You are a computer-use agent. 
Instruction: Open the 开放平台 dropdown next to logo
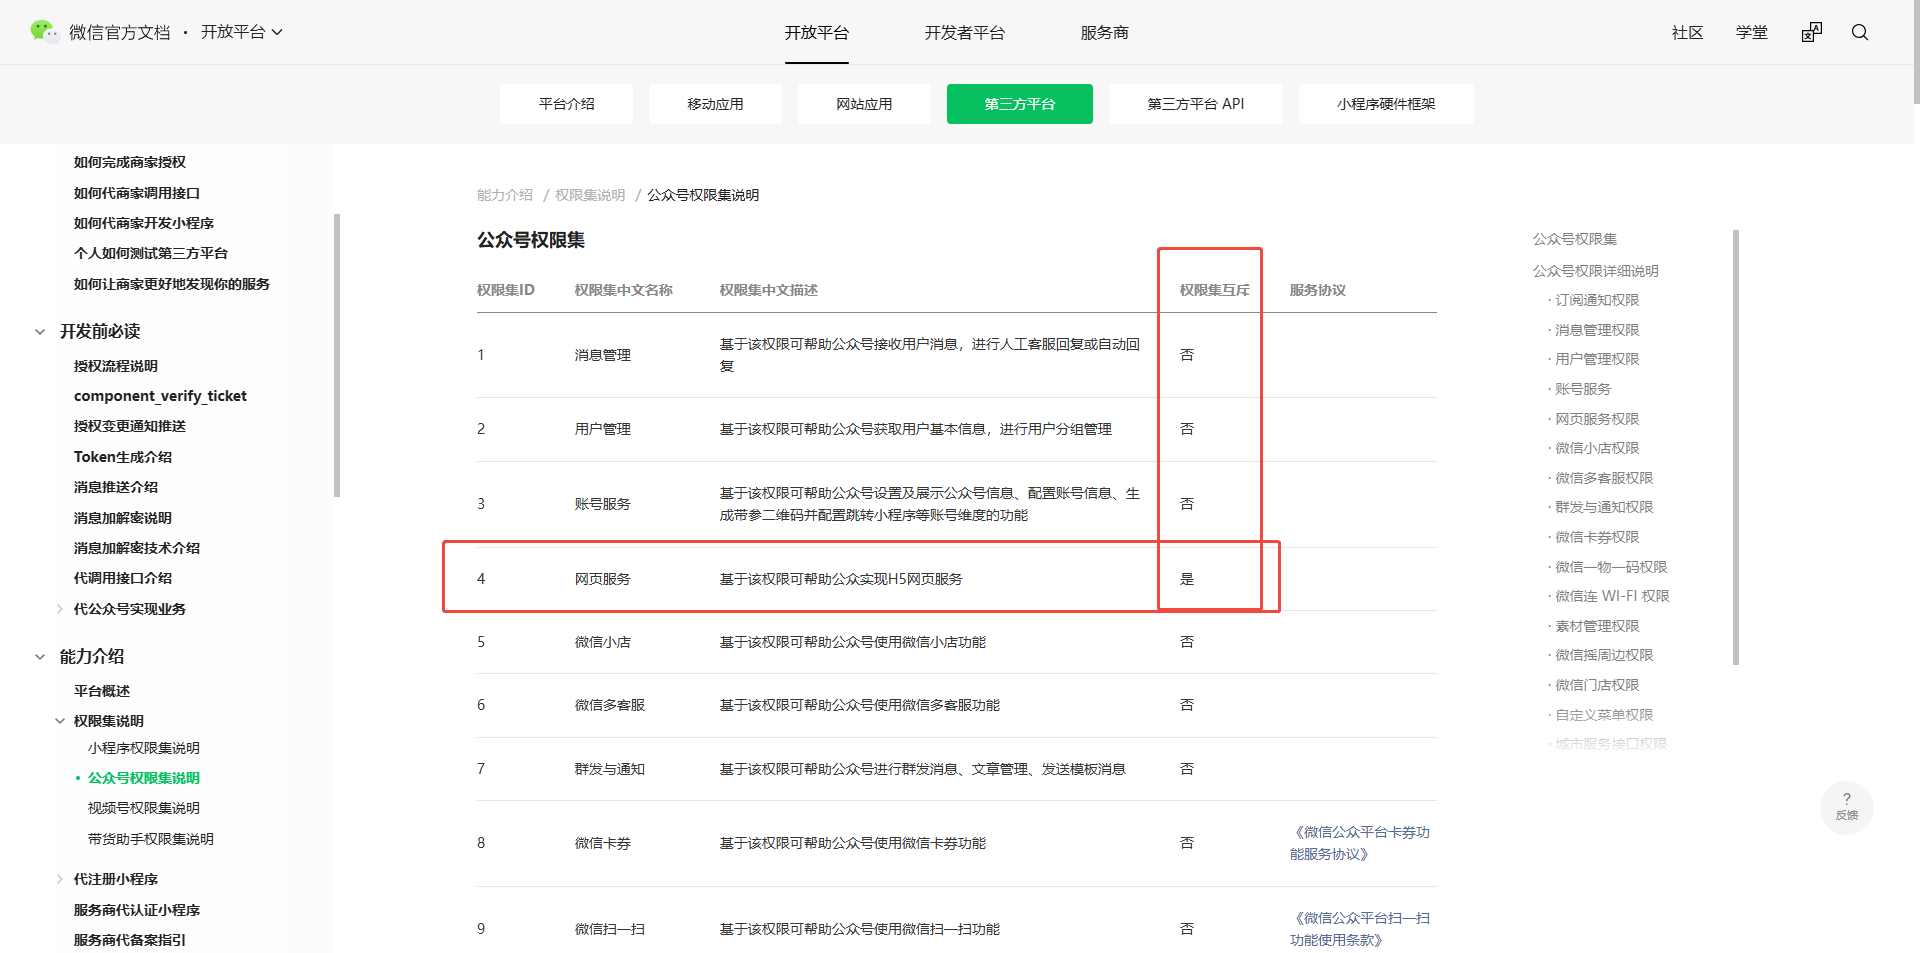point(242,32)
